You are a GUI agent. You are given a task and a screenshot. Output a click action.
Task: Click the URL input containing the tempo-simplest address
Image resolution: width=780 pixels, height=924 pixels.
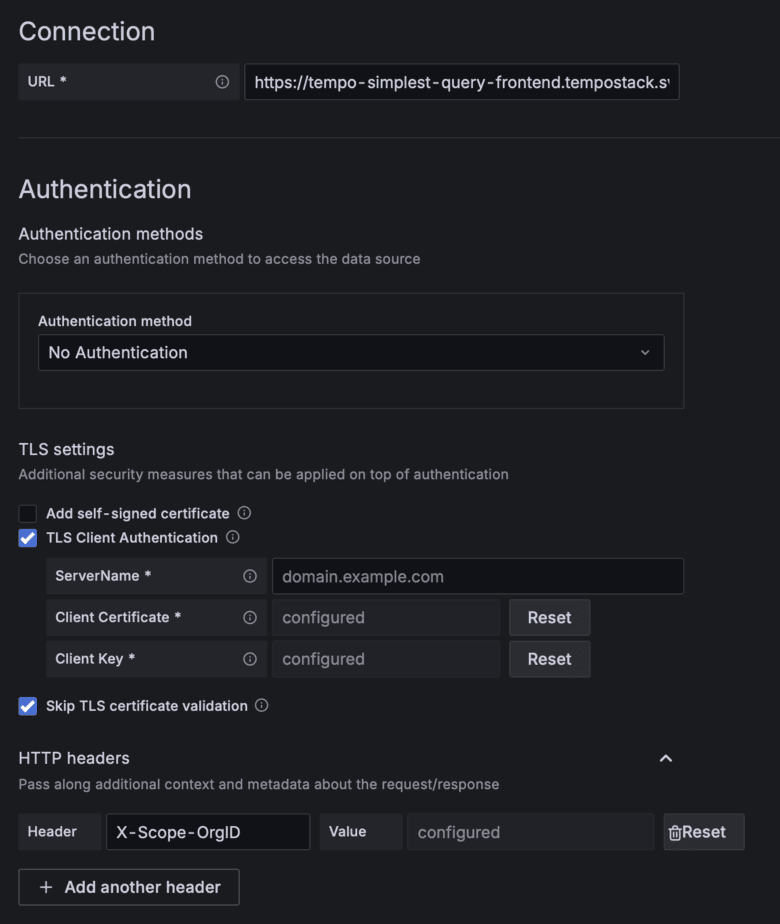coord(462,82)
